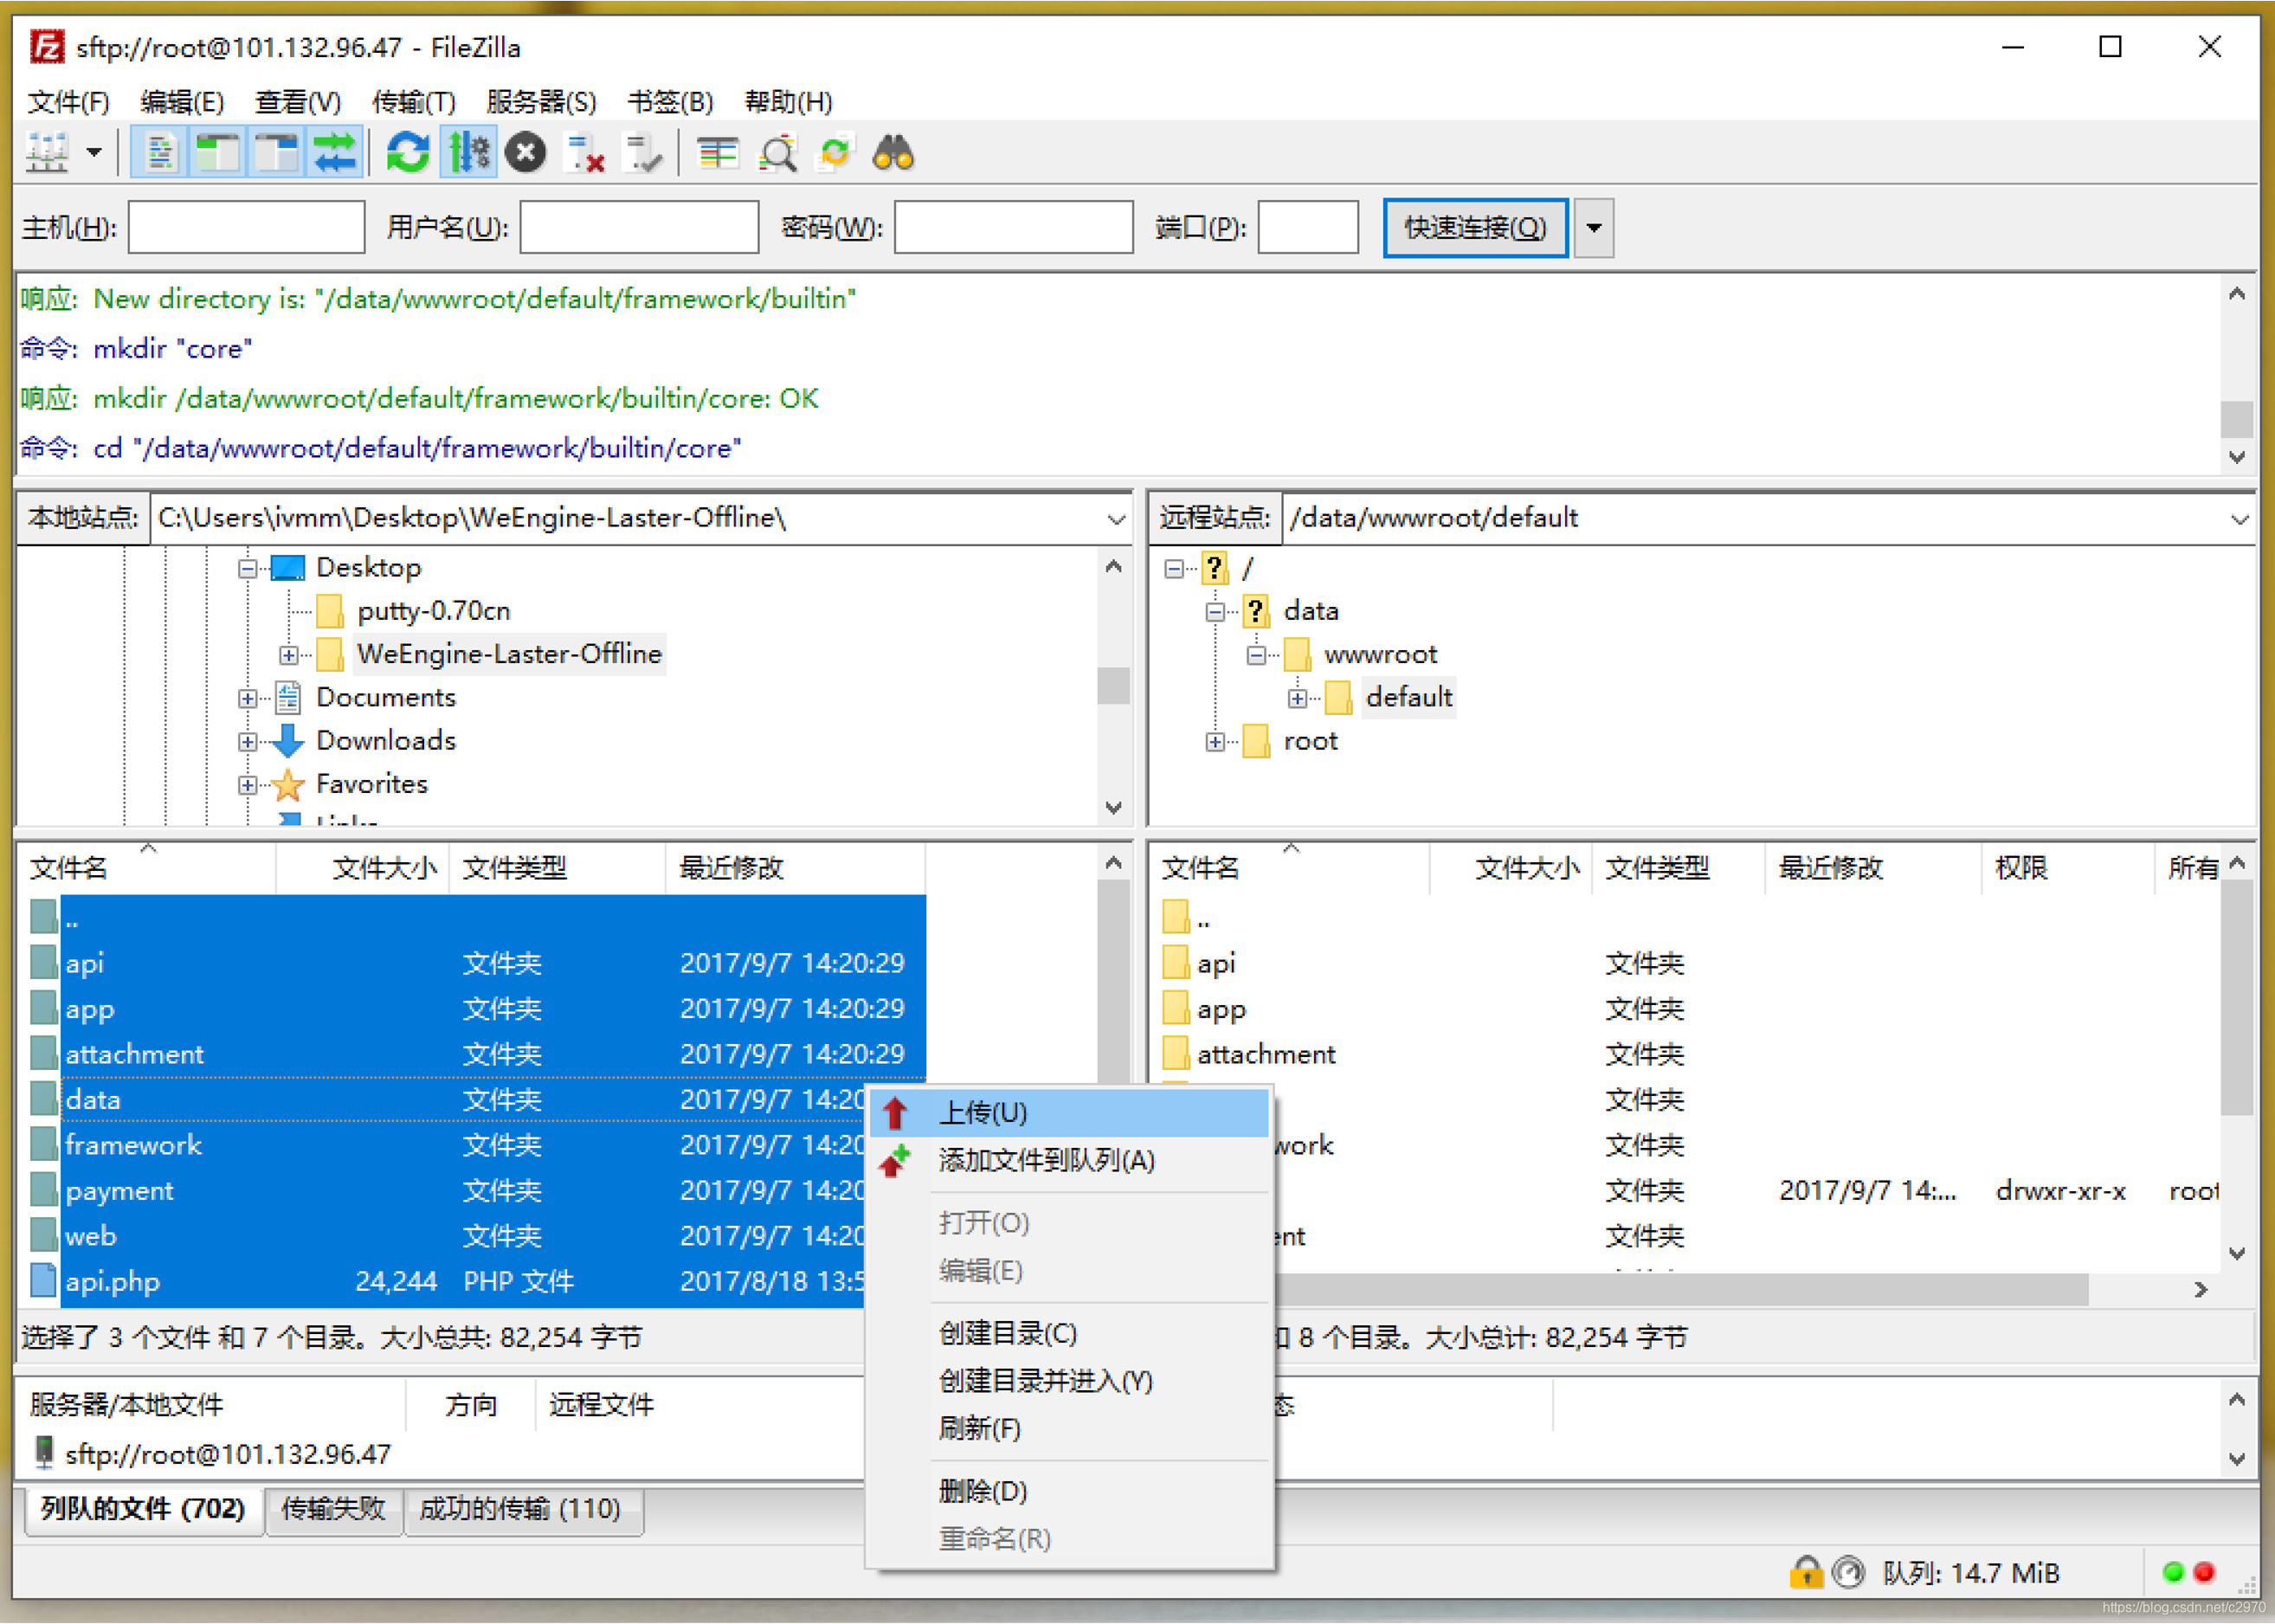Open directory listing filters icon
Viewport: 2275px width, 1624px height.
pyautogui.click(x=718, y=153)
